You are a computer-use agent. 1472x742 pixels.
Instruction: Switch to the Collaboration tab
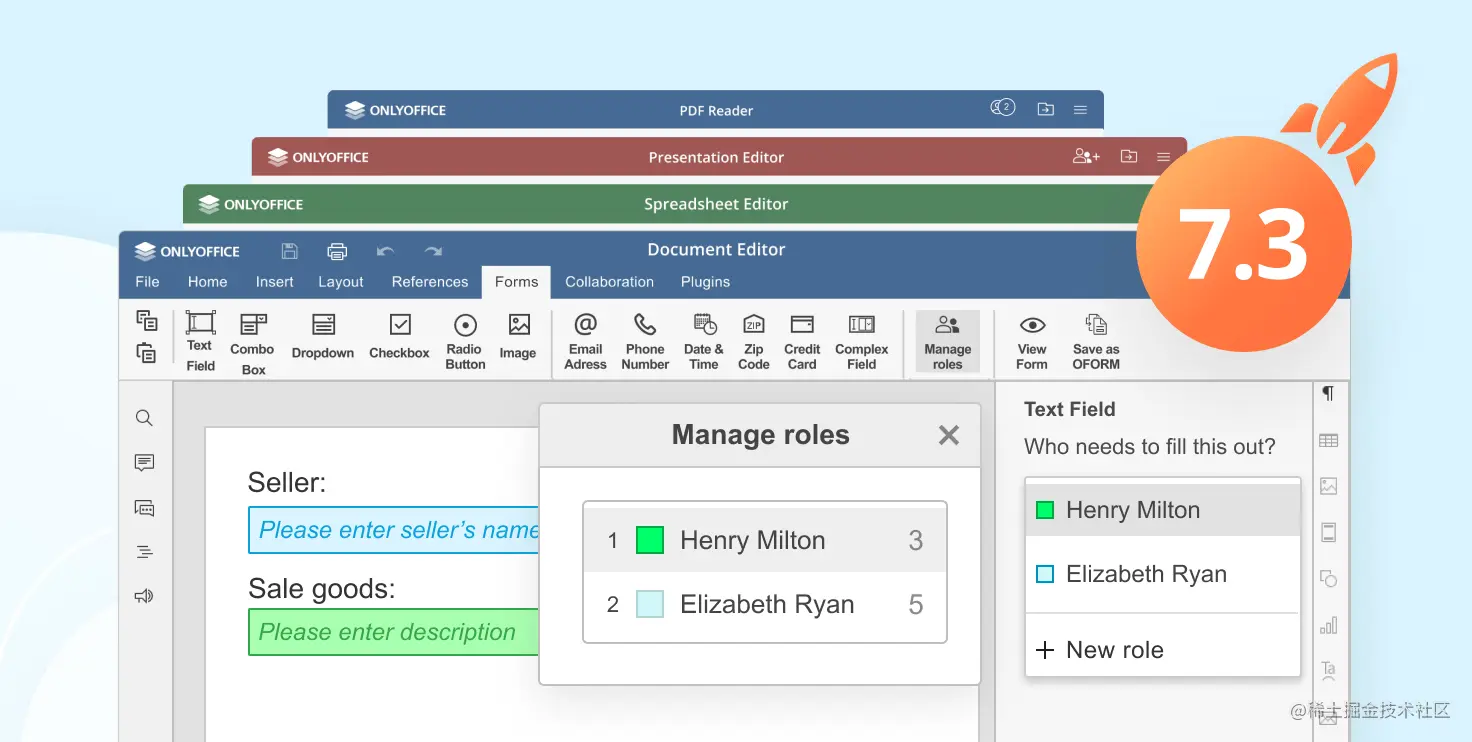pos(608,282)
